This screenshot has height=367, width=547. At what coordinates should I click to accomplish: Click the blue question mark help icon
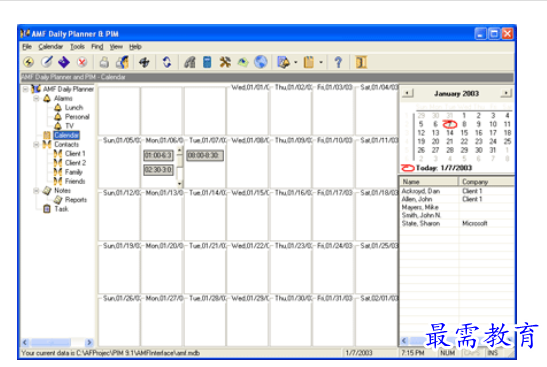coord(338,62)
